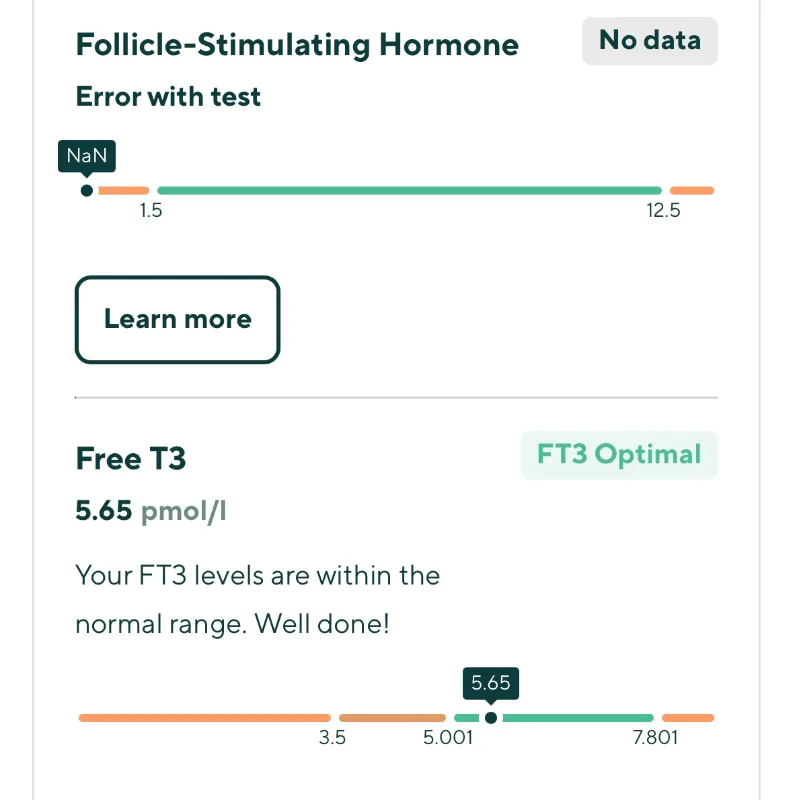Image resolution: width=793 pixels, height=800 pixels.
Task: Click the Follicle-Stimulating Hormone heading
Action: pos(297,45)
